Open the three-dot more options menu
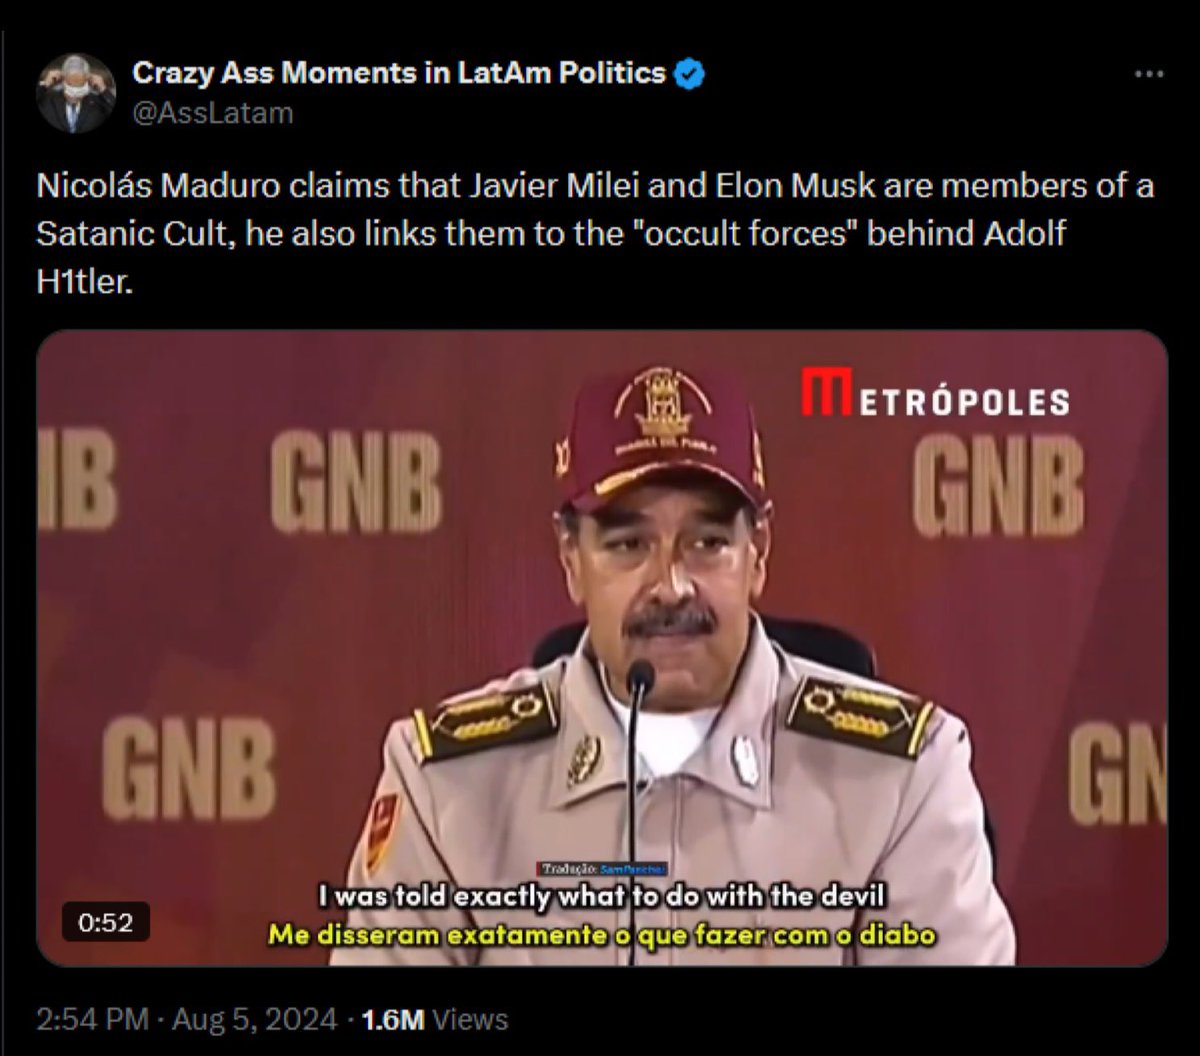The height and width of the screenshot is (1056, 1200). point(1149,74)
